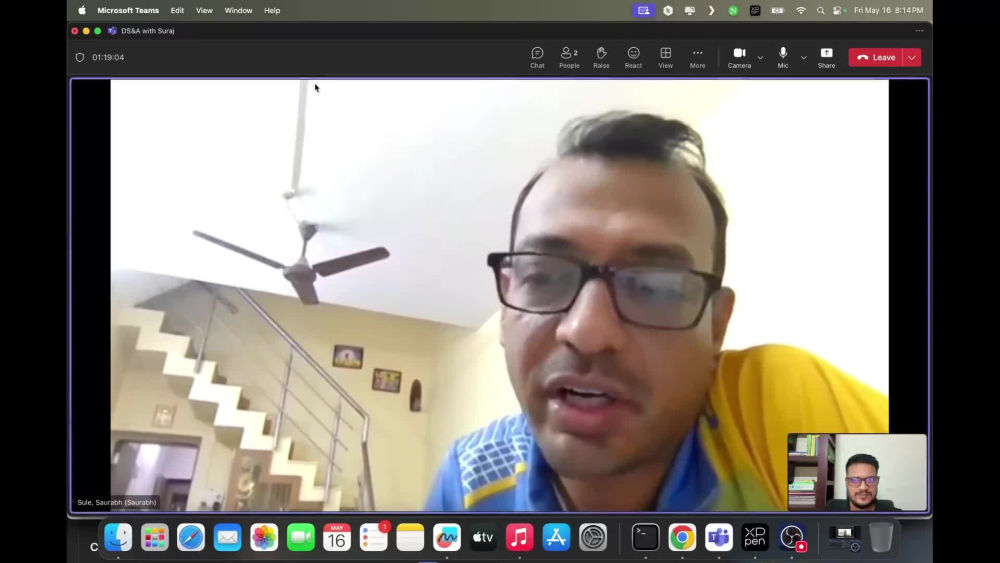Open OBS Studio from the Dock
The image size is (1000, 563).
pyautogui.click(x=792, y=537)
